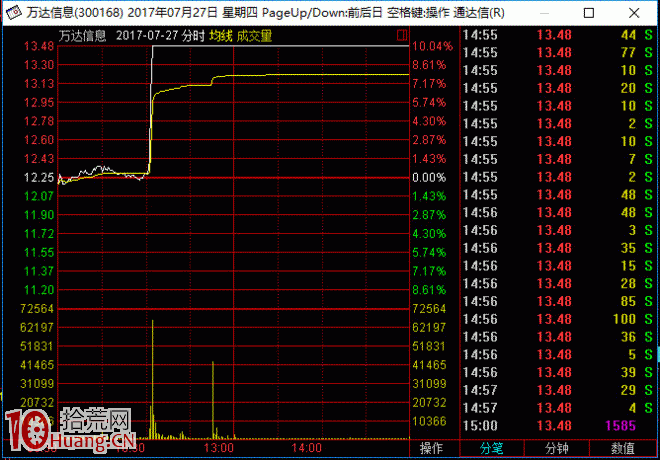Select the 14:55 trade row with volume 44
This screenshot has width=660, height=460.
558,35
